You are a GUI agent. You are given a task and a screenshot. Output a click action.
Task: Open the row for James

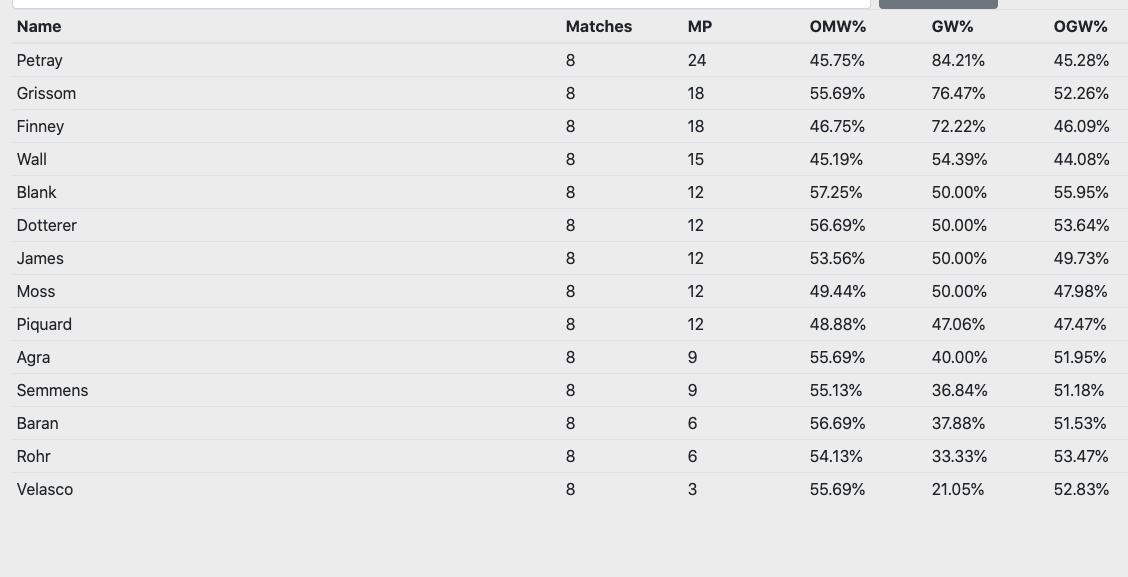point(40,258)
